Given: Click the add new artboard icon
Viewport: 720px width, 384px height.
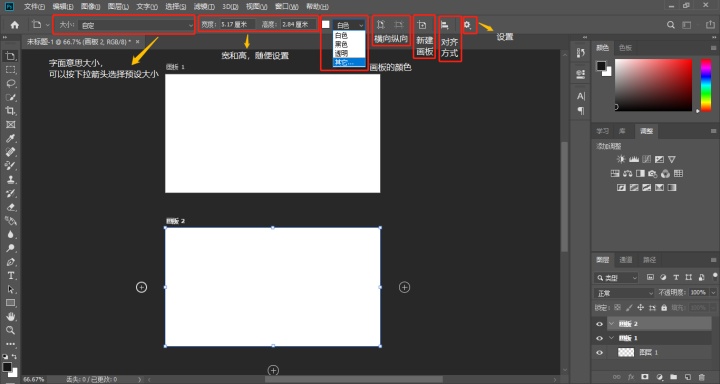Looking at the screenshot, I should tap(422, 25).
